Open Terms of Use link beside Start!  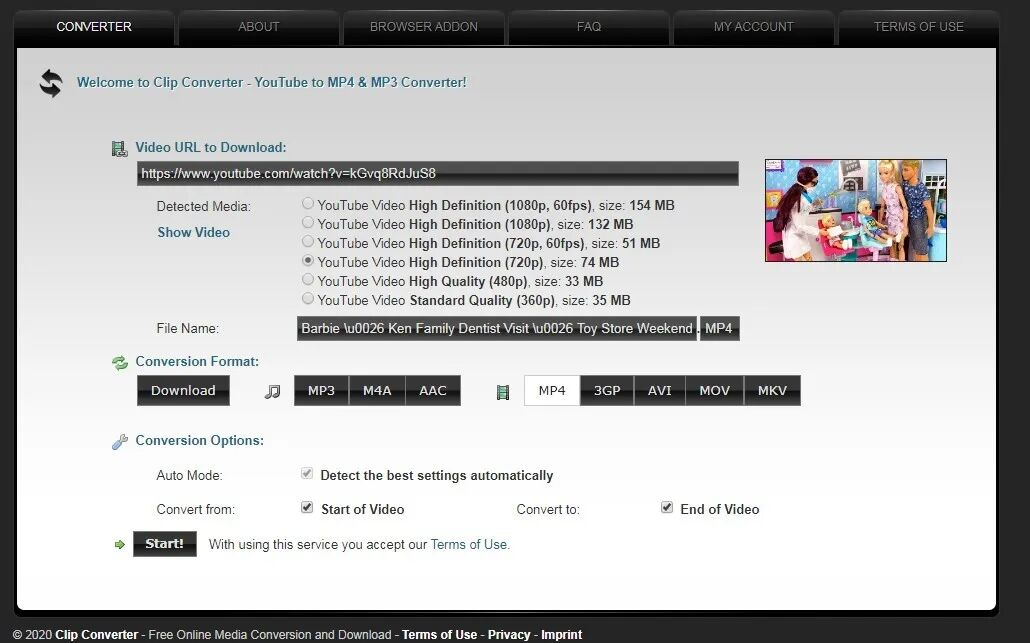(470, 544)
